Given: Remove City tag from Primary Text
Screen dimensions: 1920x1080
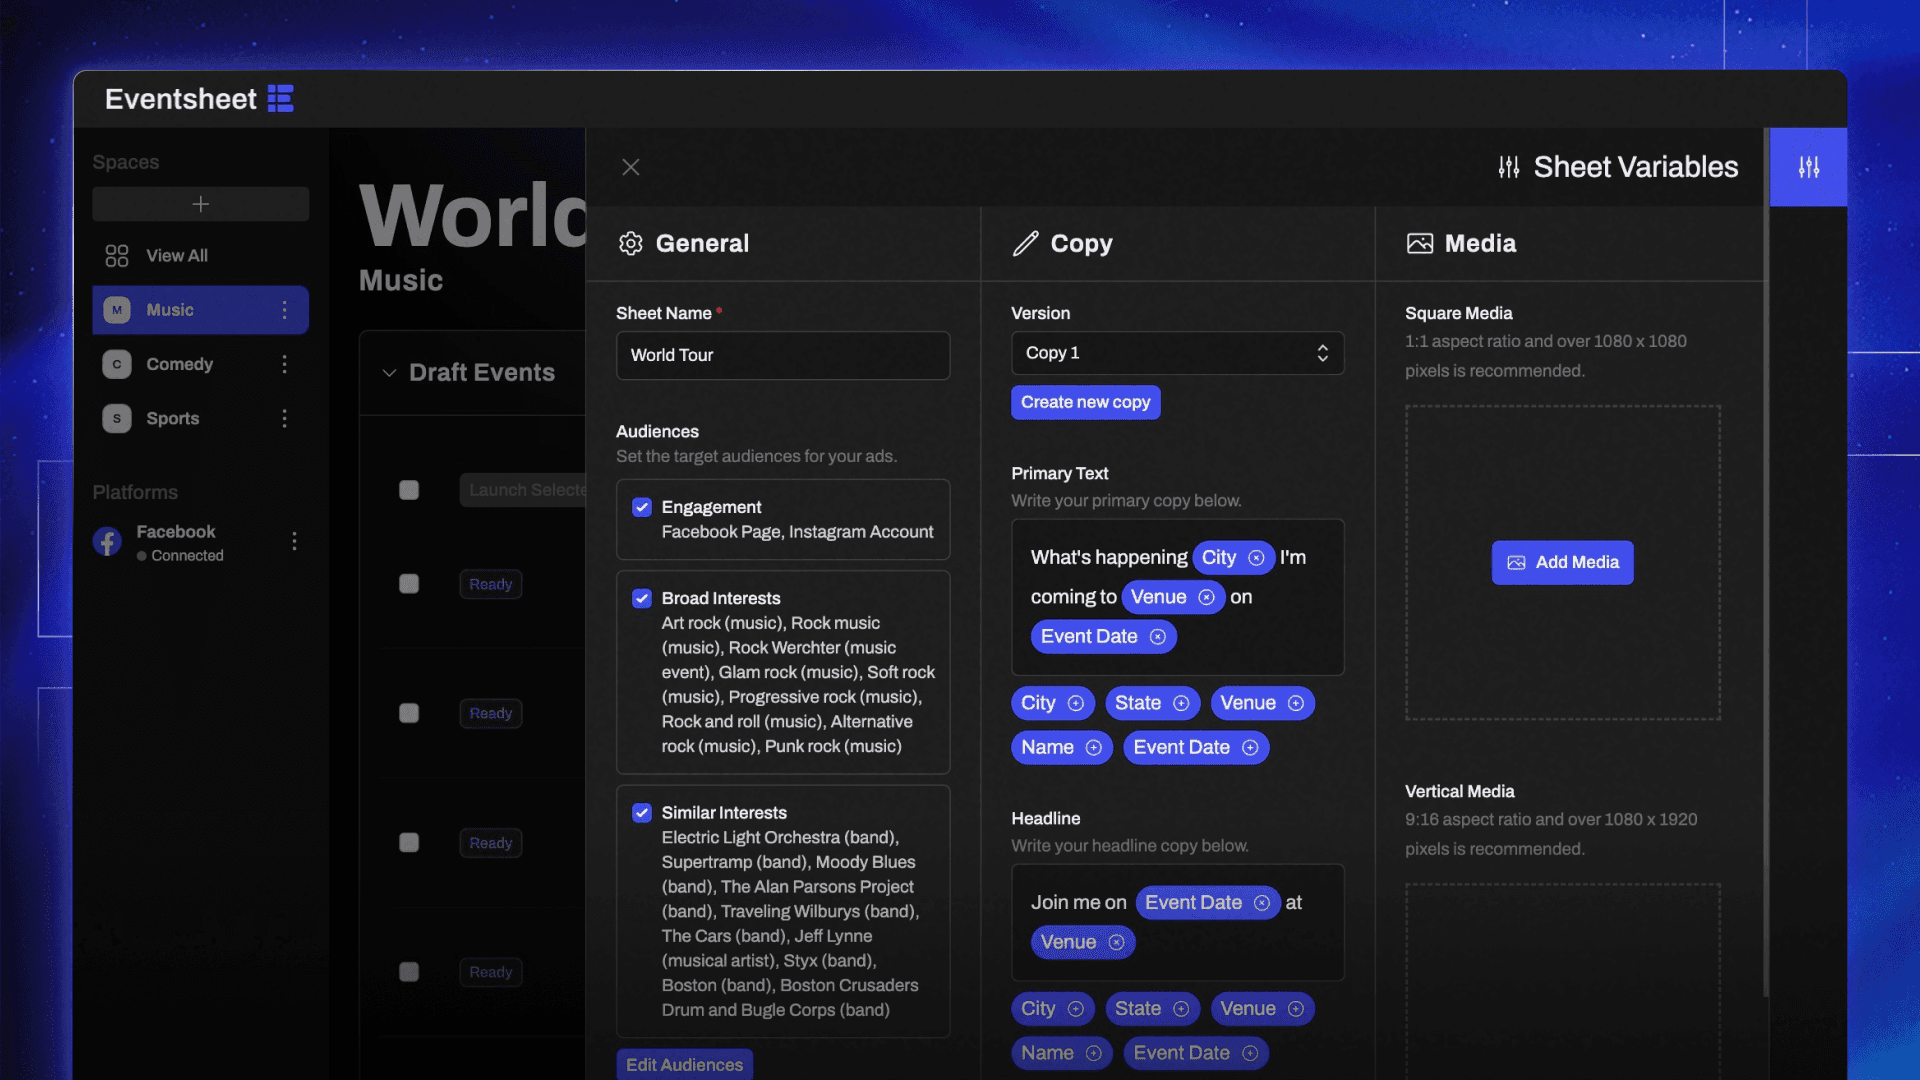Looking at the screenshot, I should pos(1256,558).
